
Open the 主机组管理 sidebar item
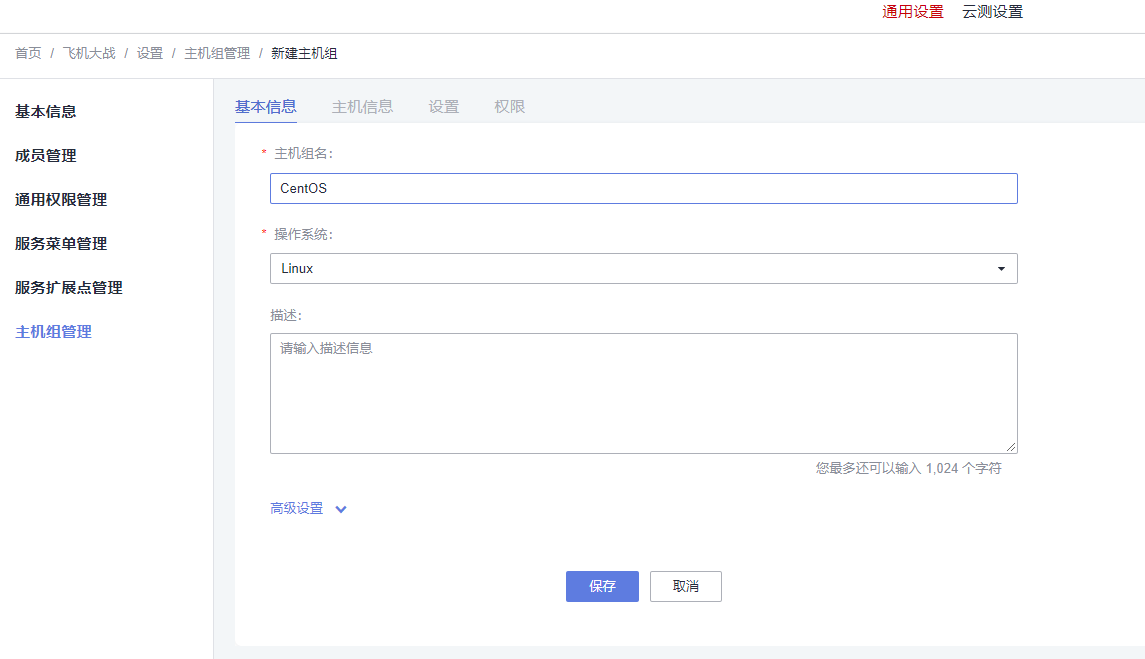(53, 332)
